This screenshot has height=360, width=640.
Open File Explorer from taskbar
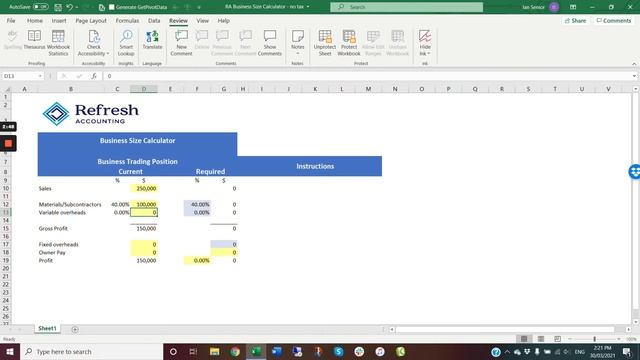(214, 351)
